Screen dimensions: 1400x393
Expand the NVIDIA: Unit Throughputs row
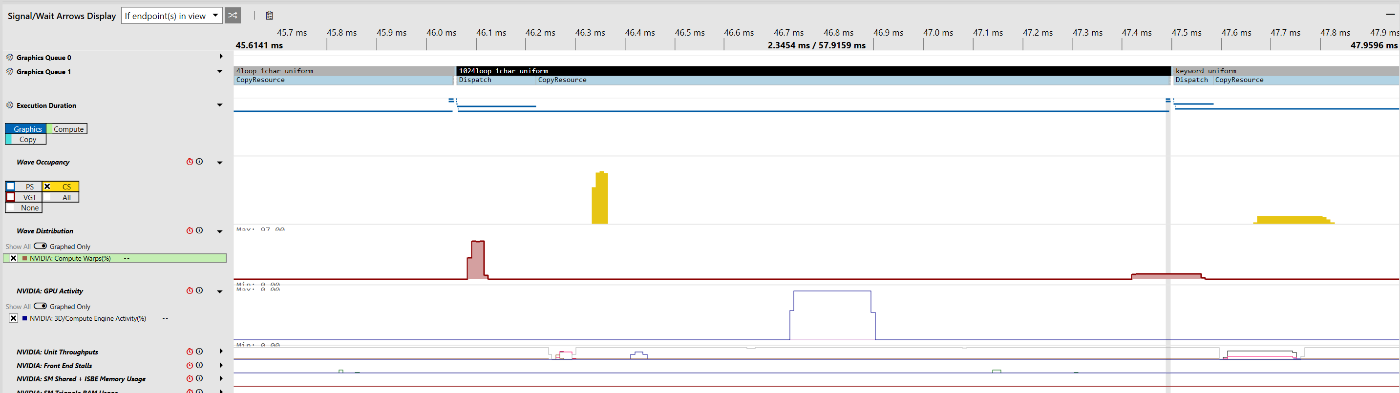click(x=220, y=352)
